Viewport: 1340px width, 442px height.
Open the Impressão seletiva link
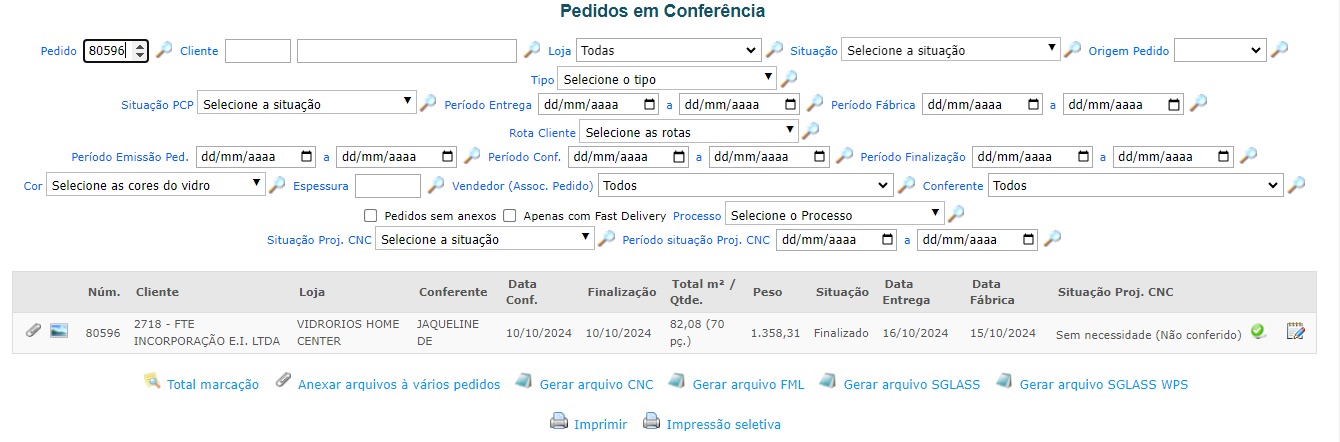pos(723,424)
